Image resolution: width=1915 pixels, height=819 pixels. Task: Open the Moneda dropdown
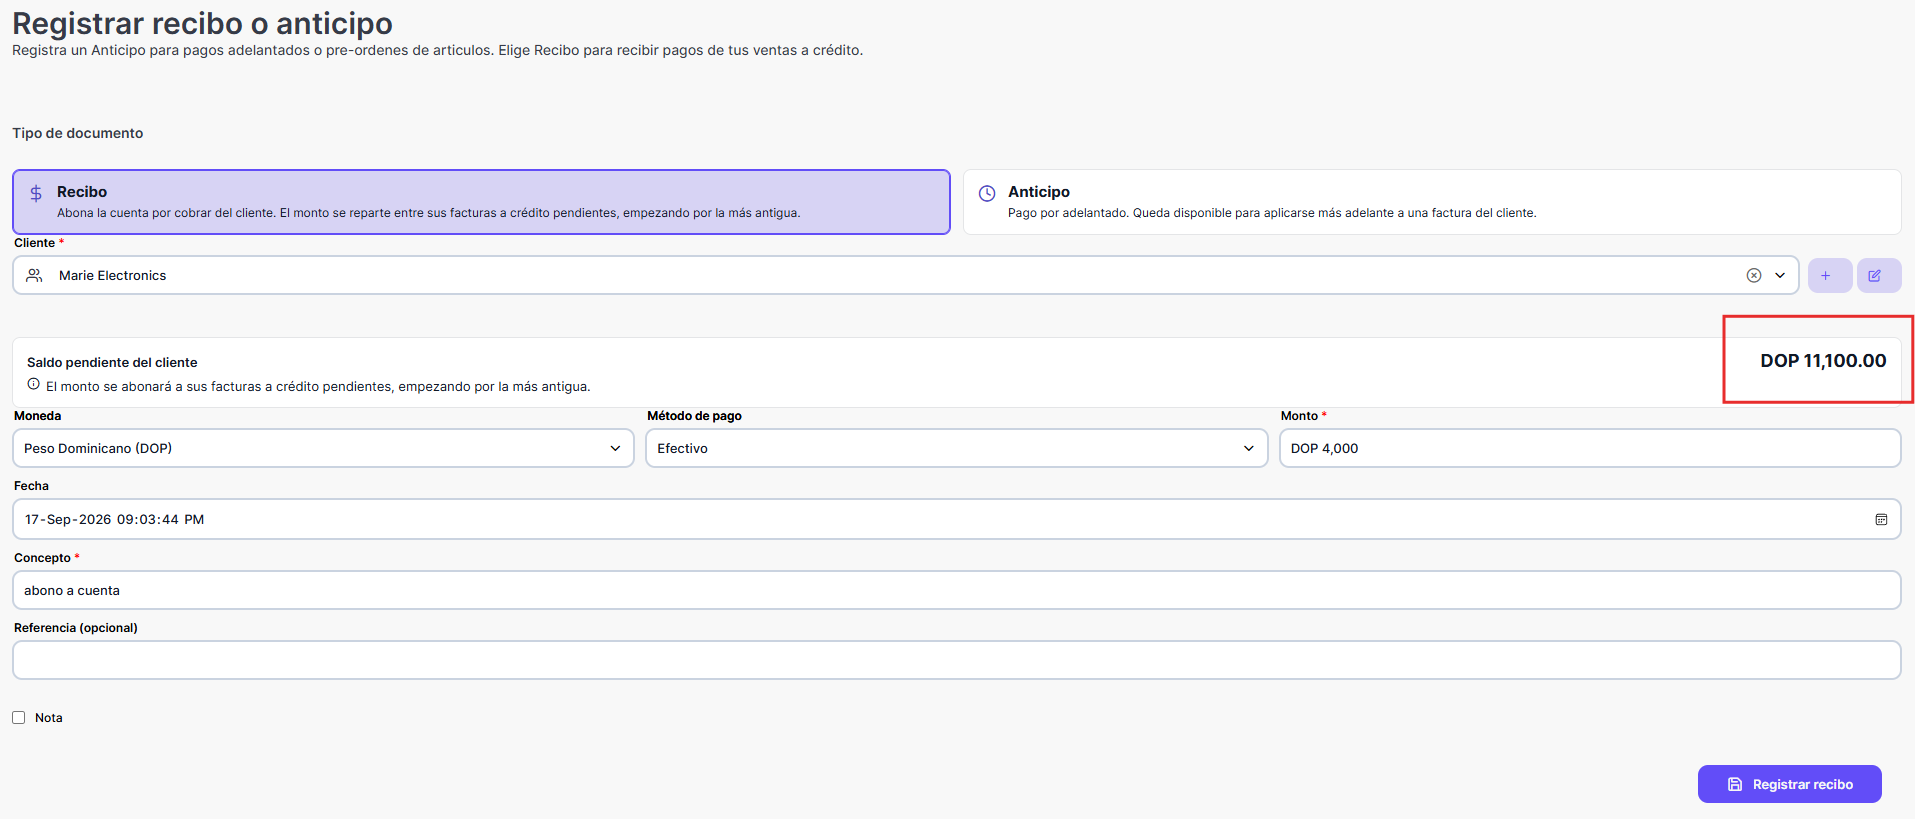(x=323, y=448)
